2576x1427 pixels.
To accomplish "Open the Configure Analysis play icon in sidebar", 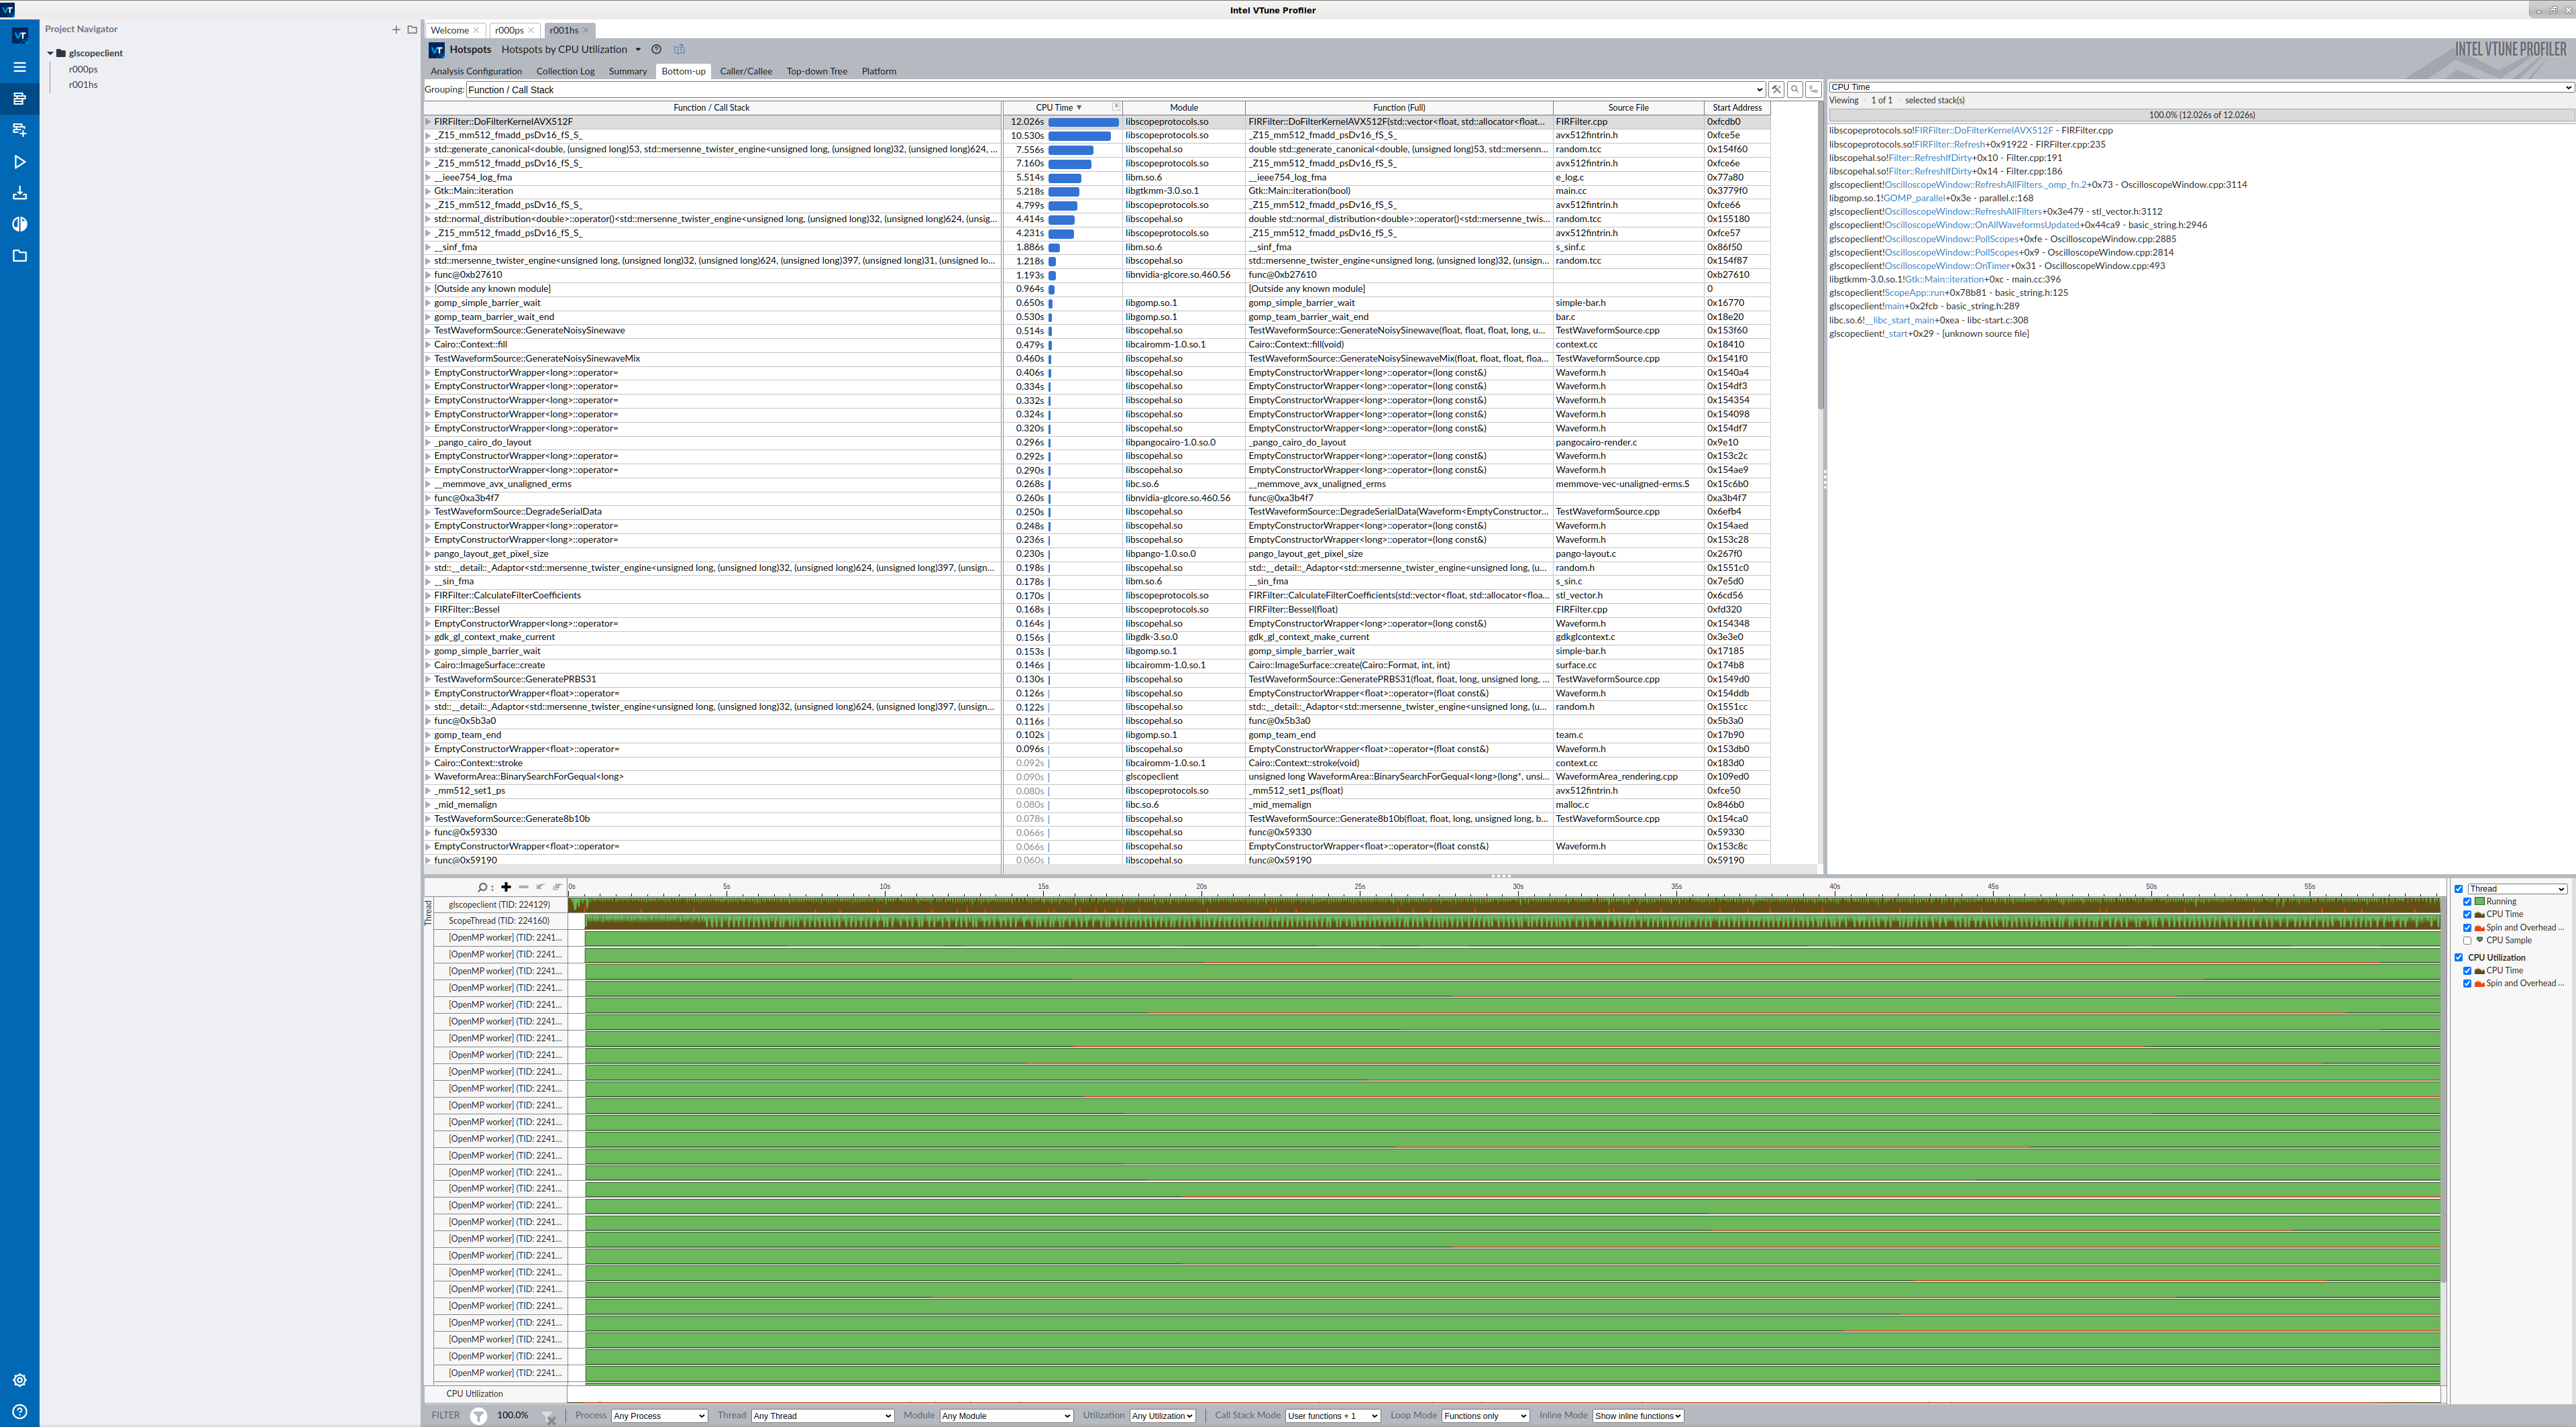I will click(x=19, y=162).
